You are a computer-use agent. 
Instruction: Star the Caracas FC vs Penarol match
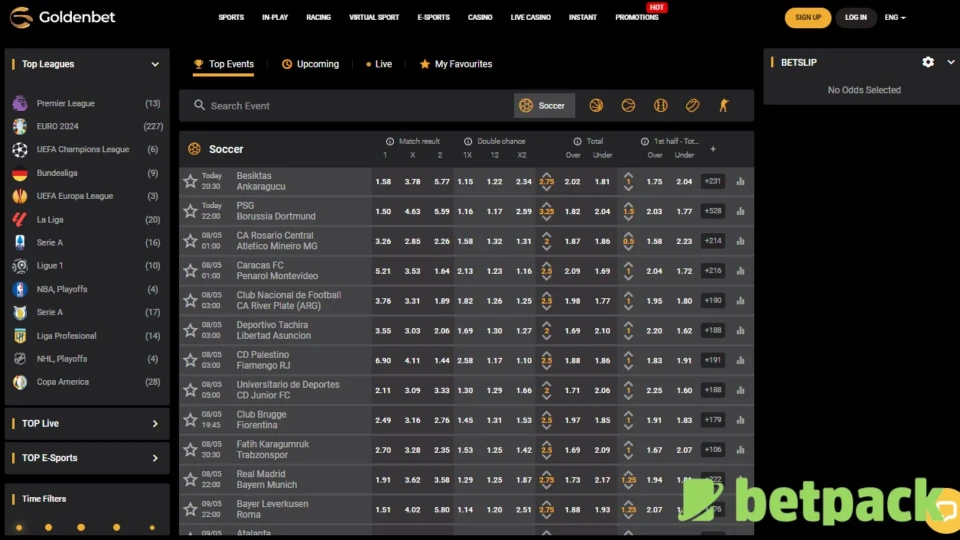190,271
